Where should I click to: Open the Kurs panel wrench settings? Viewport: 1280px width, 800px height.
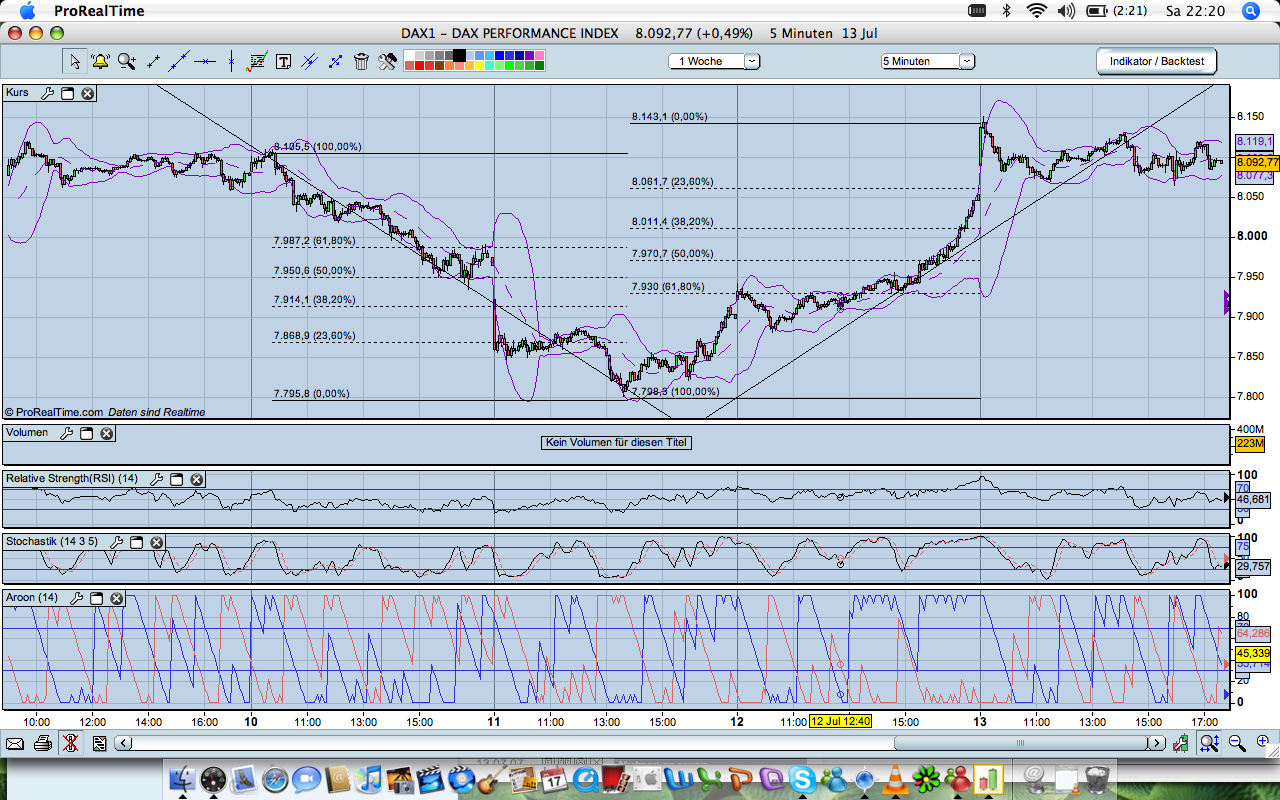[x=47, y=93]
